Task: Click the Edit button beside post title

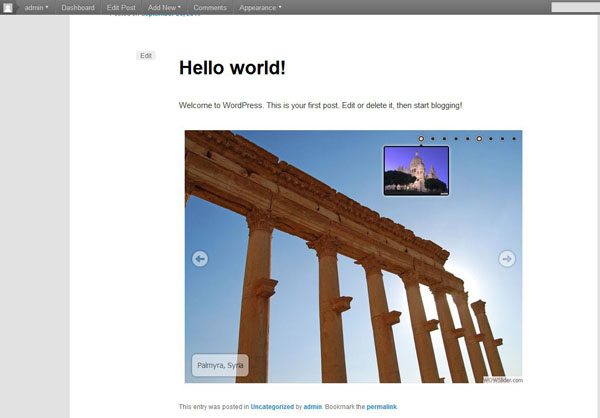Action: 146,56
